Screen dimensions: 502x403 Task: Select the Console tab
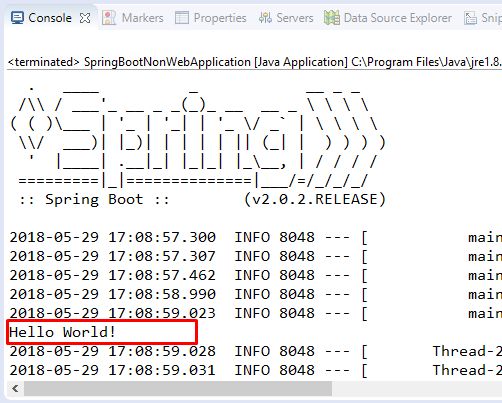point(50,18)
